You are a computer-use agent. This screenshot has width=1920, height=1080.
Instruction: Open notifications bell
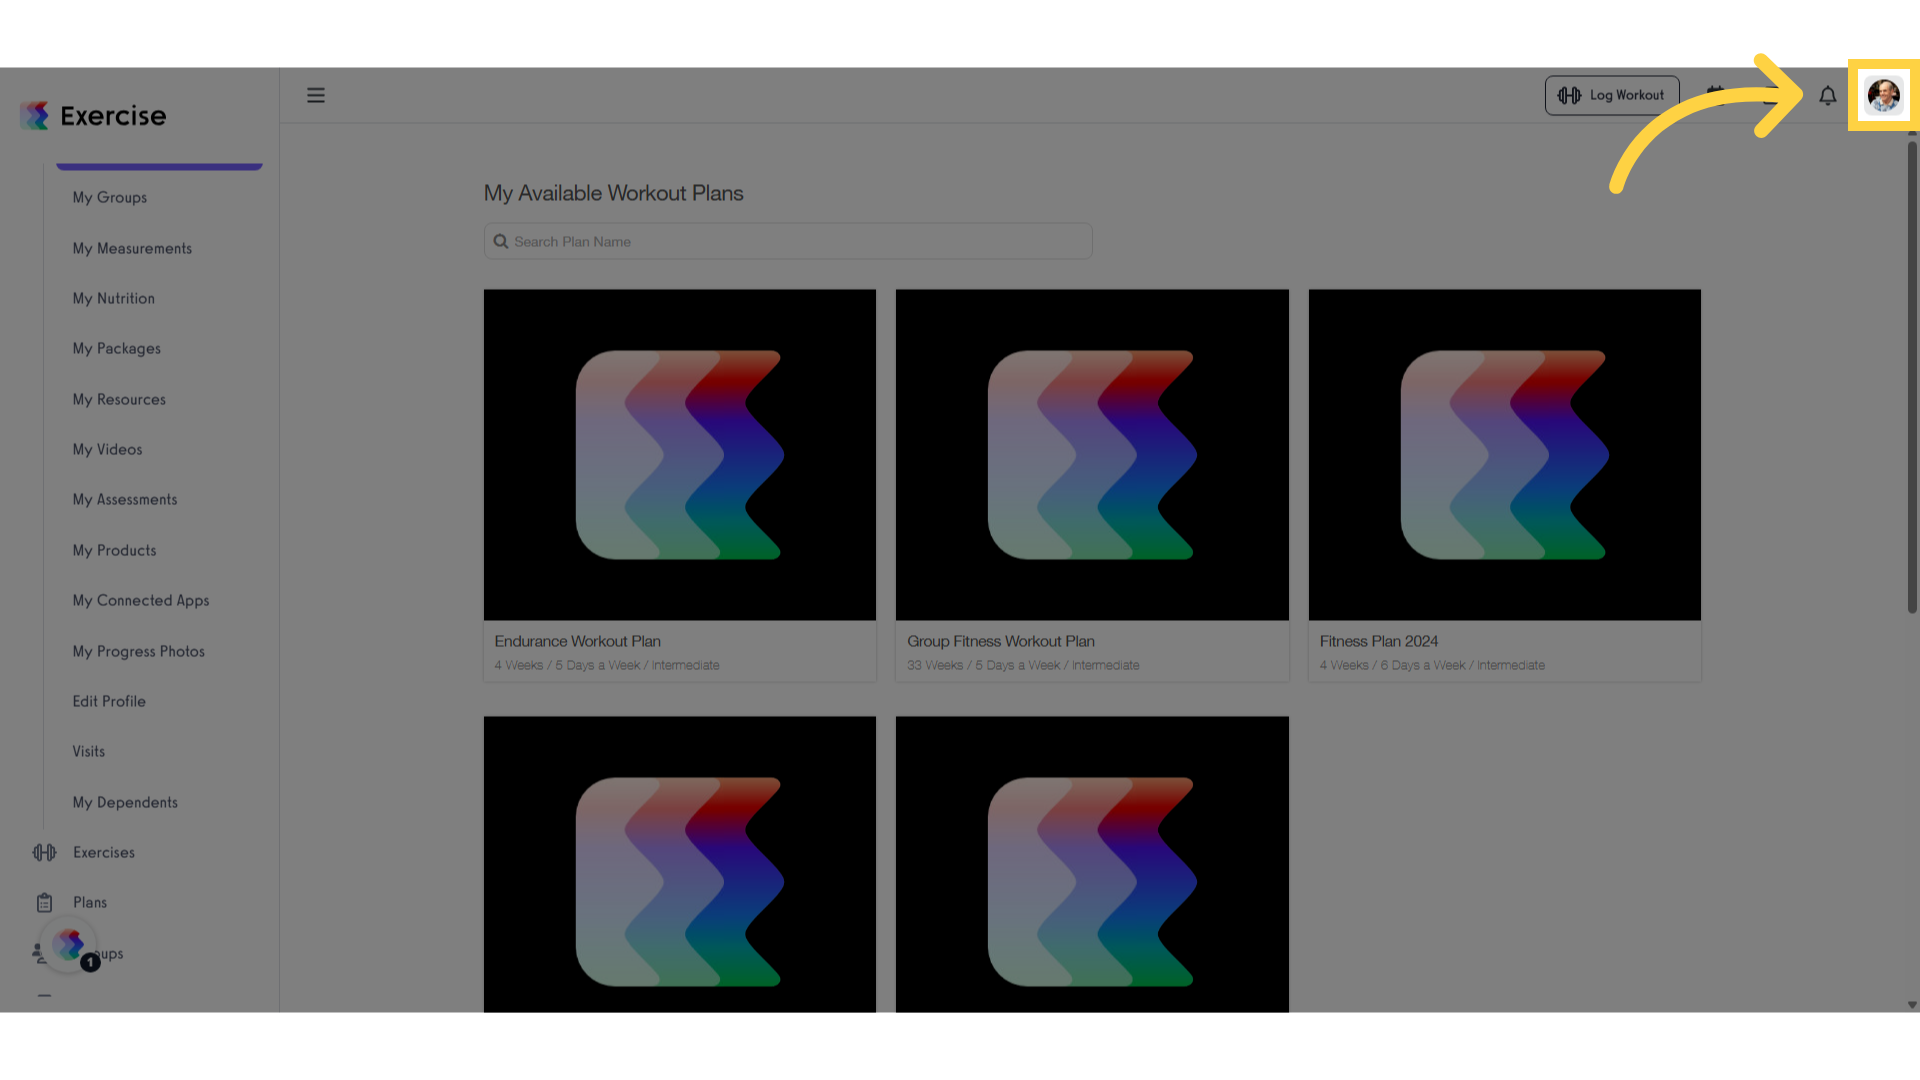pos(1827,96)
